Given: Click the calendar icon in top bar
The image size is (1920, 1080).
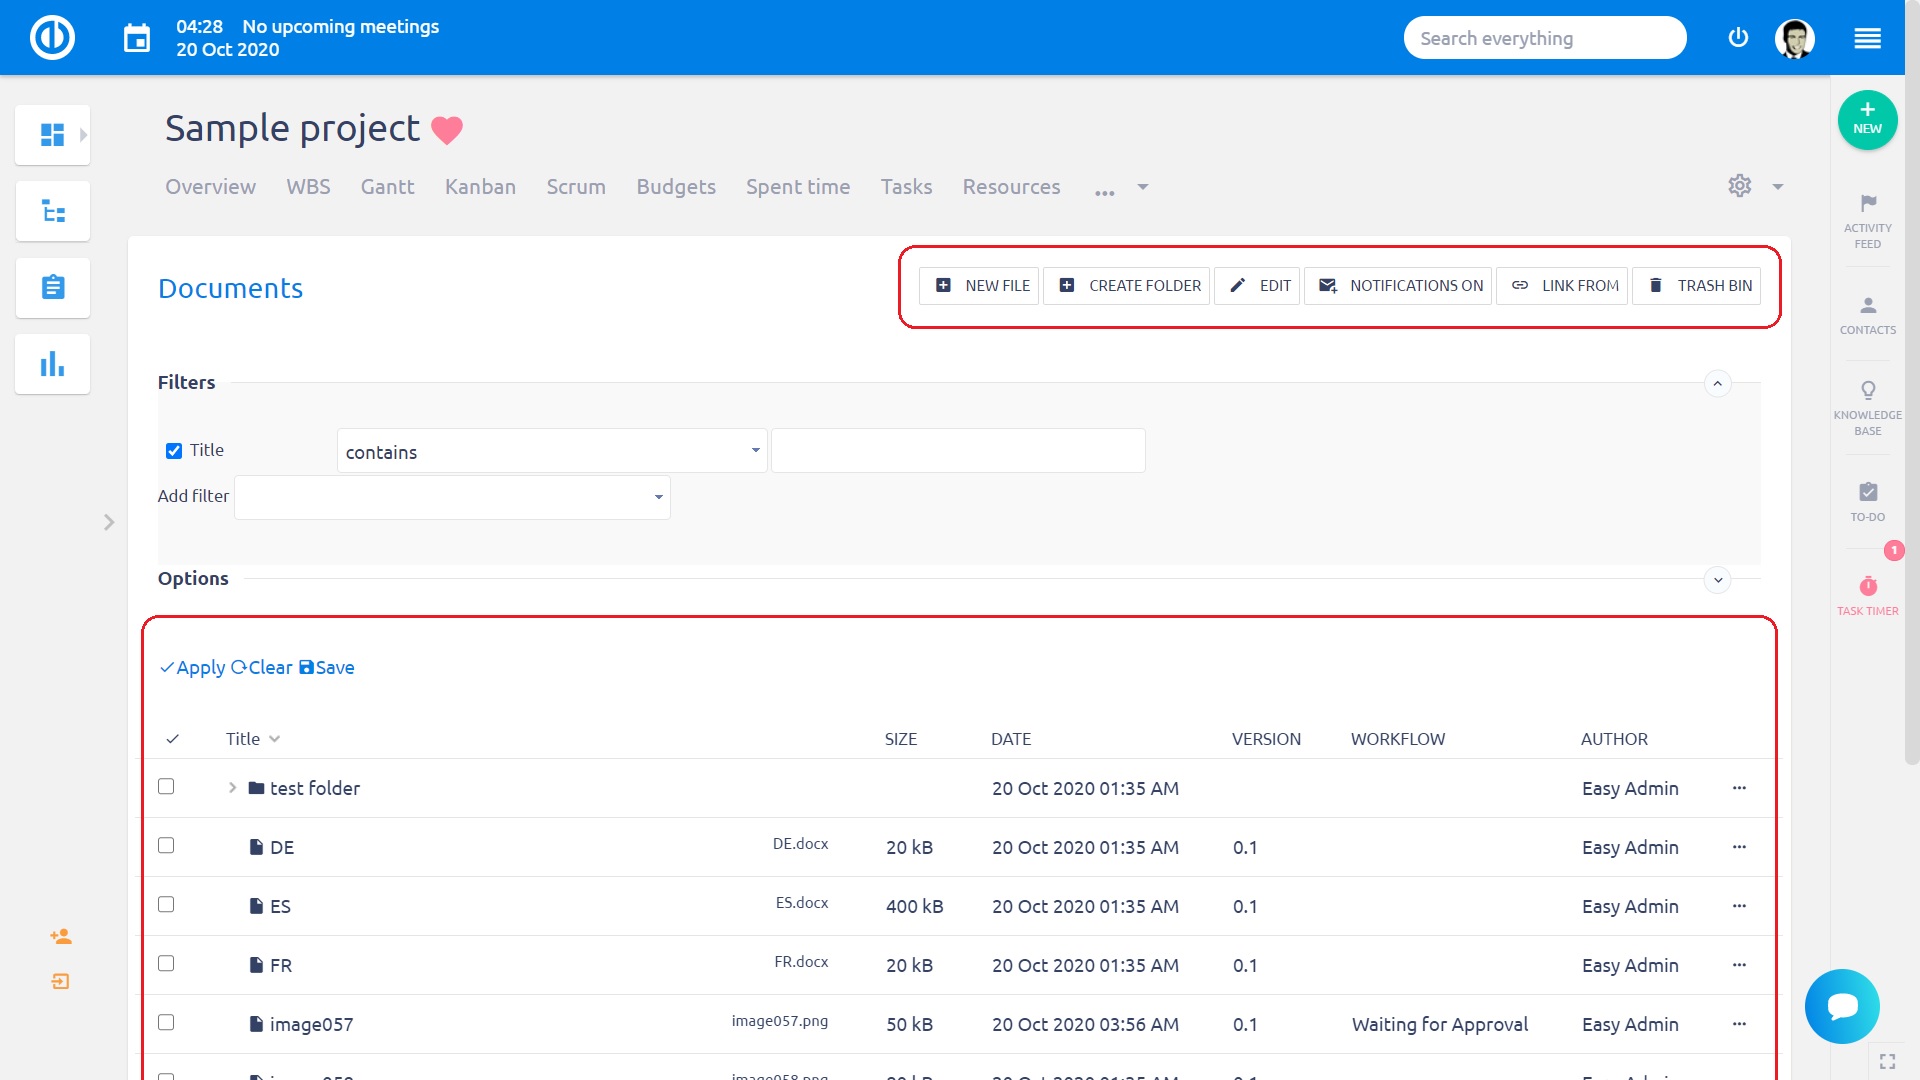Looking at the screenshot, I should [x=137, y=39].
